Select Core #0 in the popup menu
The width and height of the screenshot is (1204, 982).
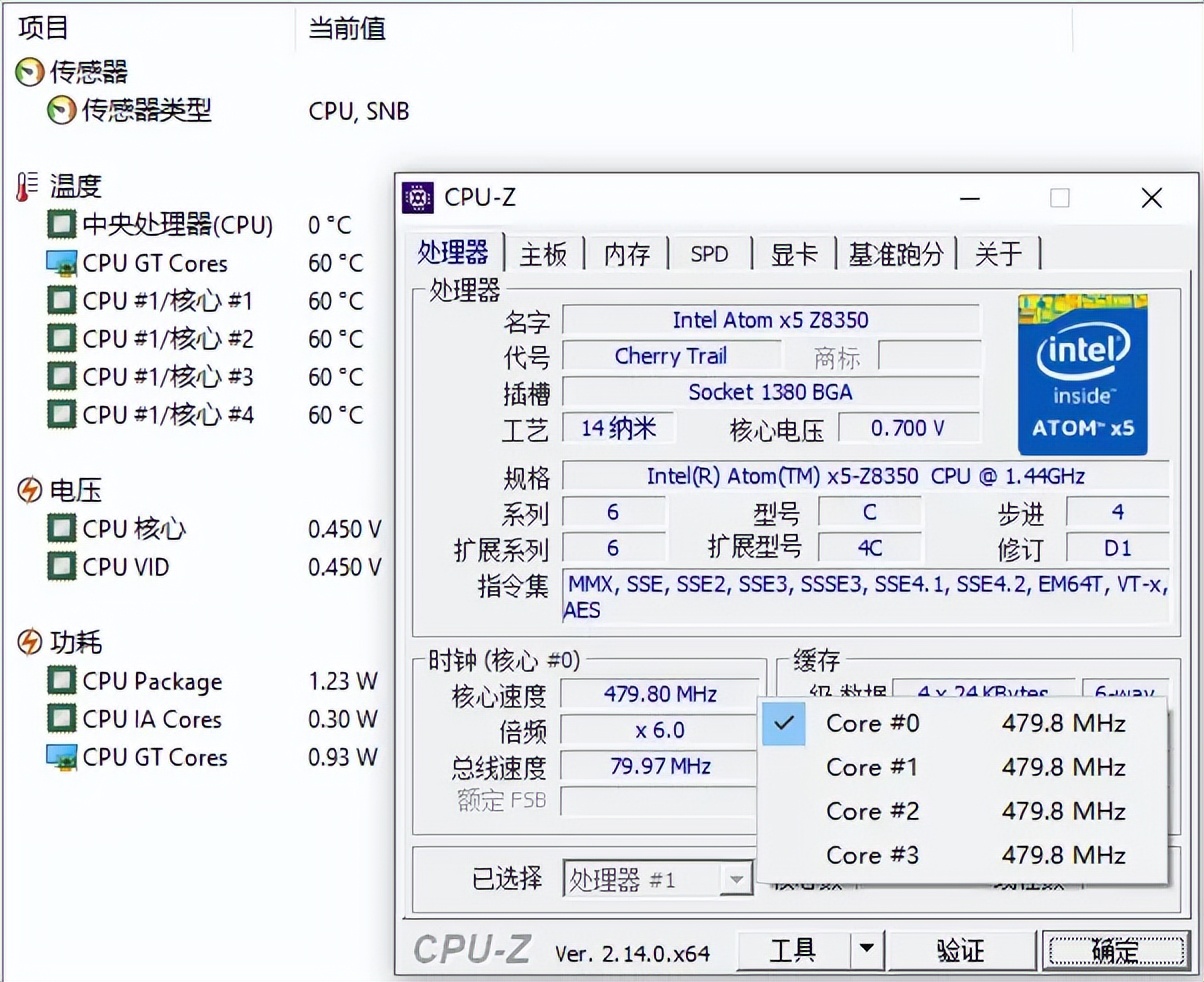coord(962,723)
